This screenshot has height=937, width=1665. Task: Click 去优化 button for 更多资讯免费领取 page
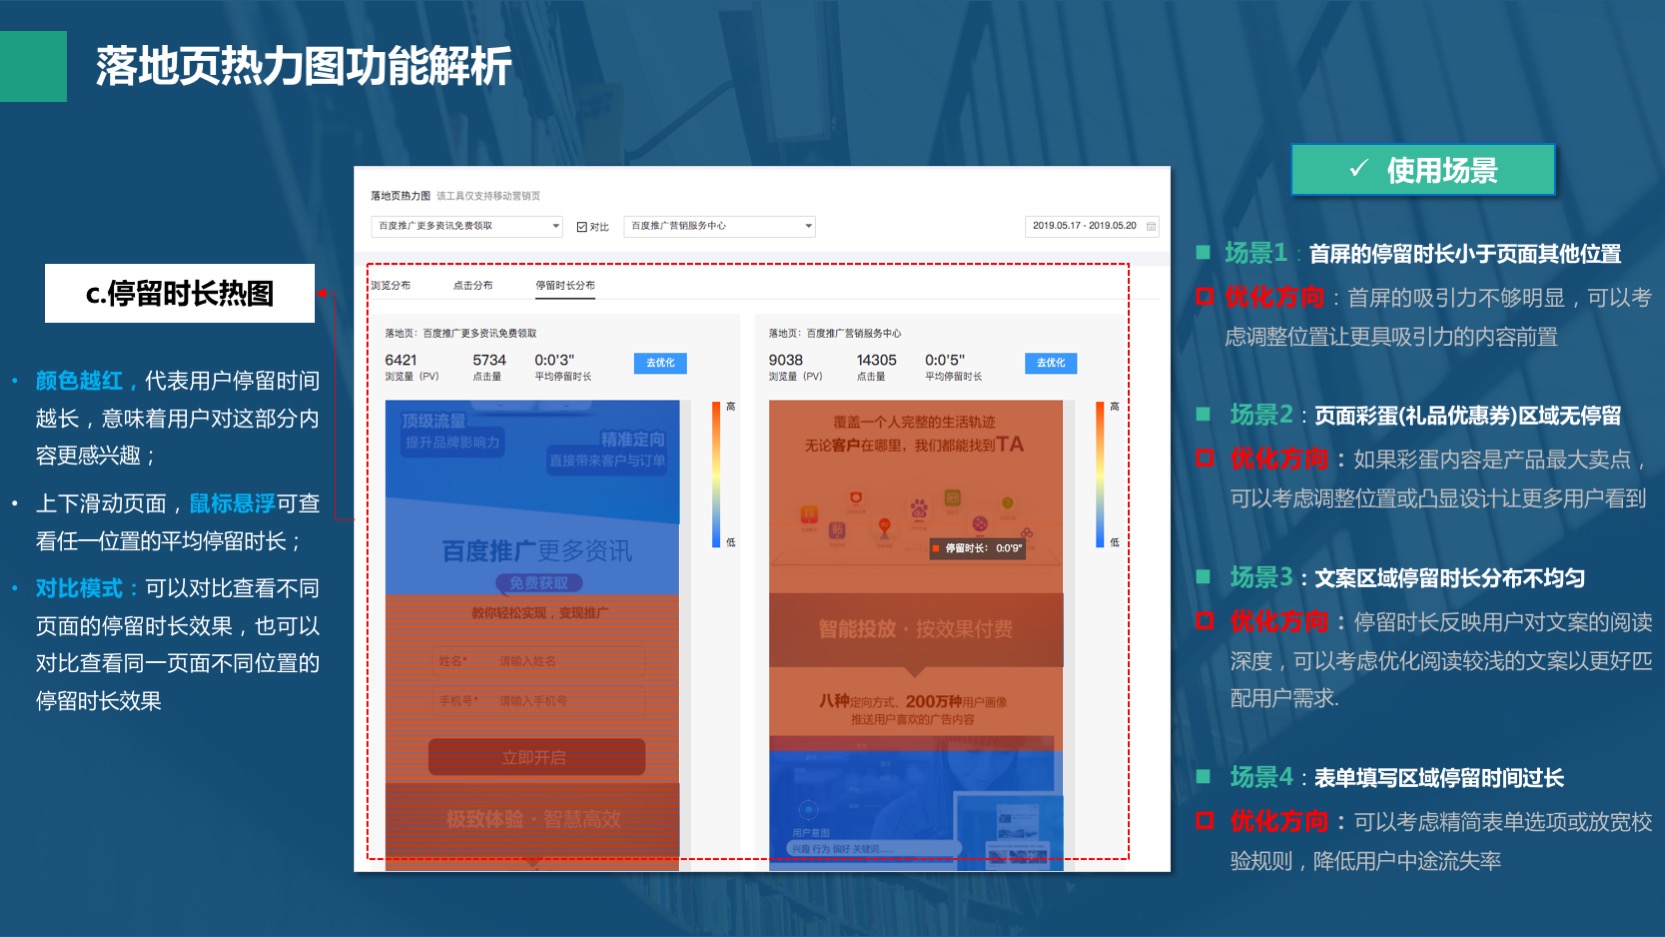tap(660, 363)
